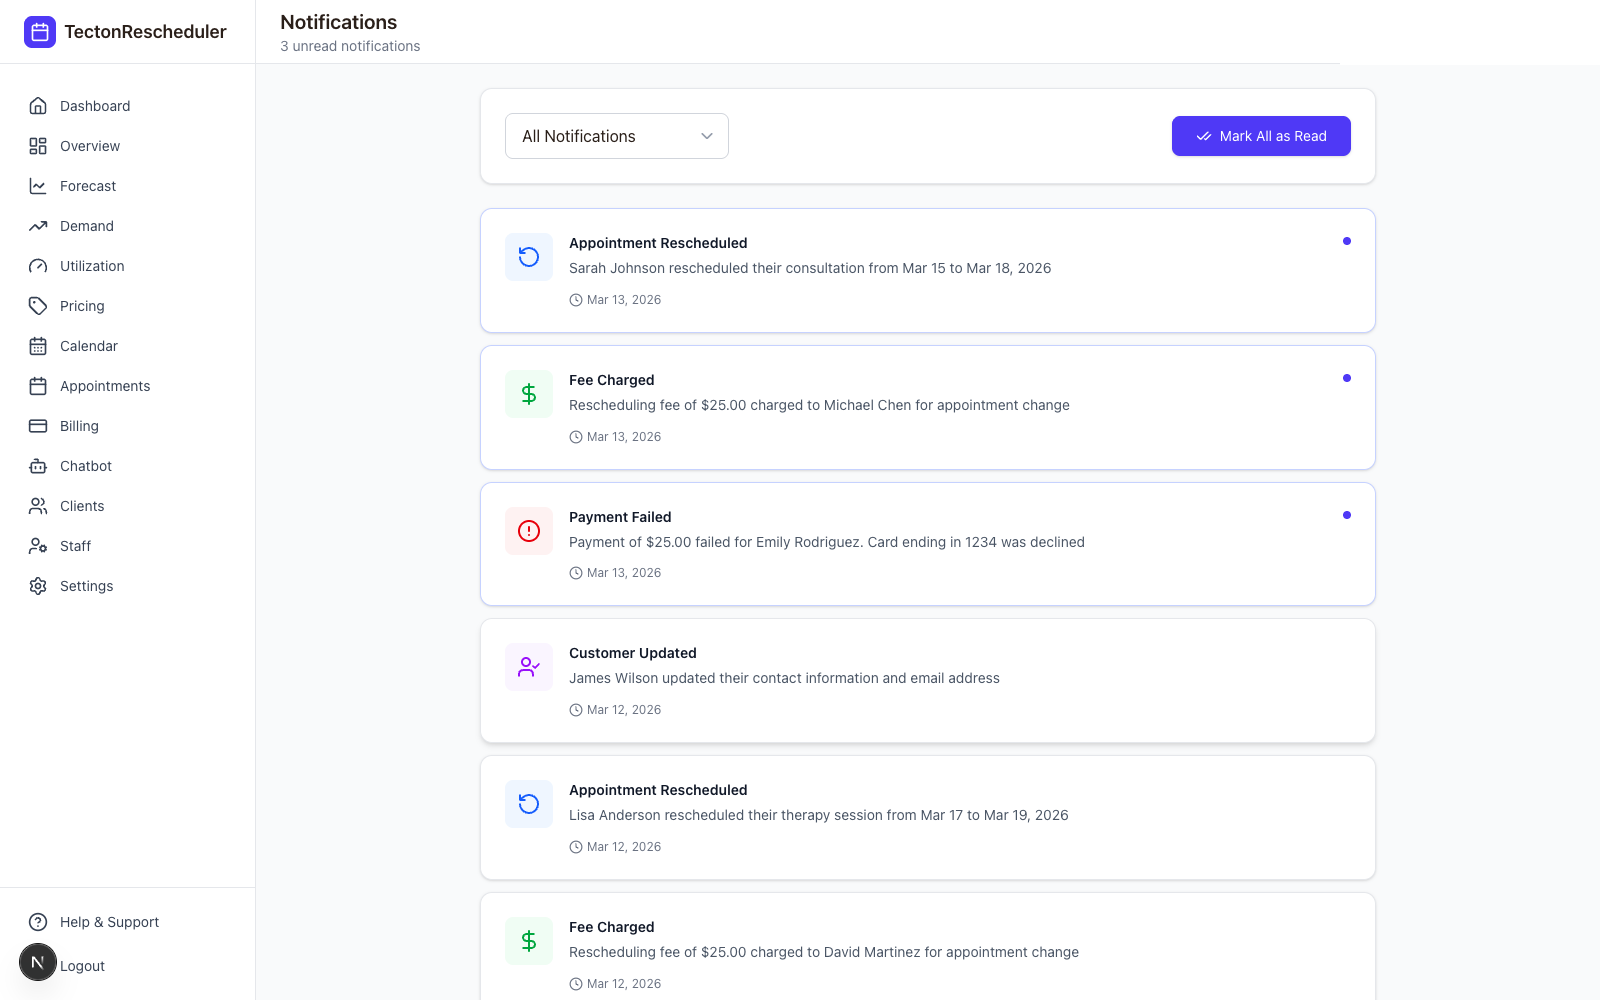Viewport: 1600px width, 1000px height.
Task: Select the Forecast chart icon
Action: [38, 186]
